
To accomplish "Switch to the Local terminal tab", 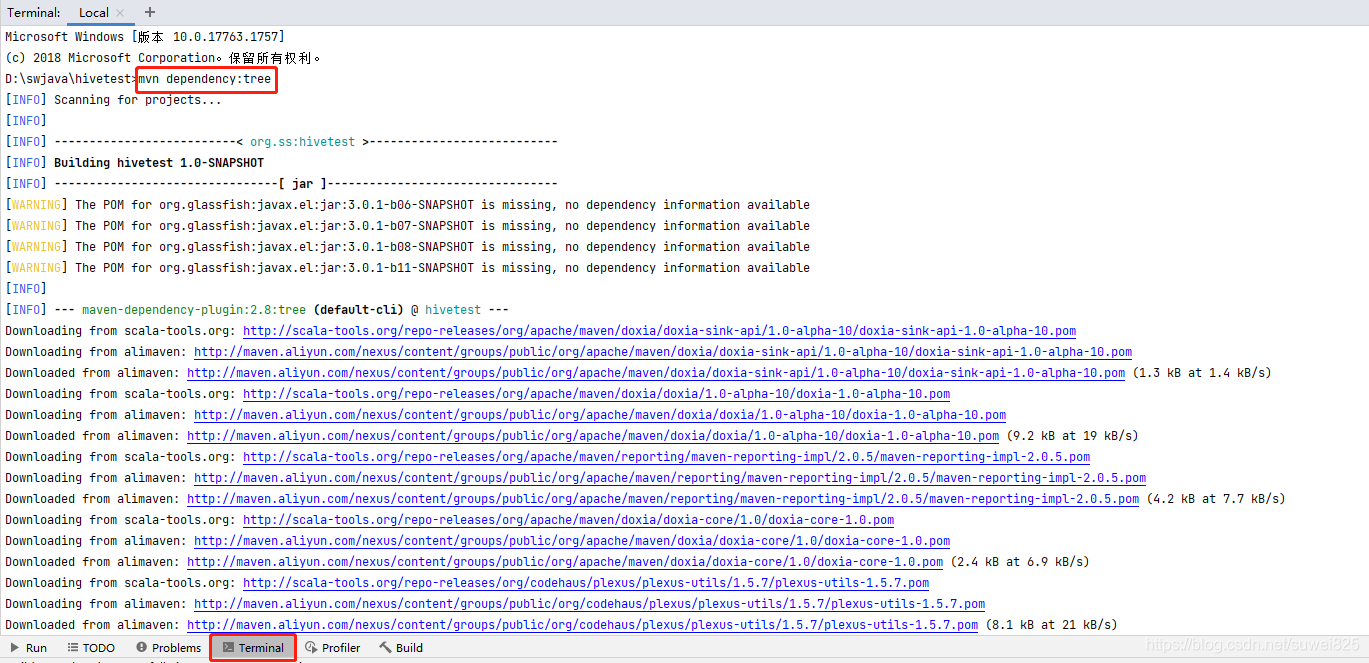I will coord(93,12).
